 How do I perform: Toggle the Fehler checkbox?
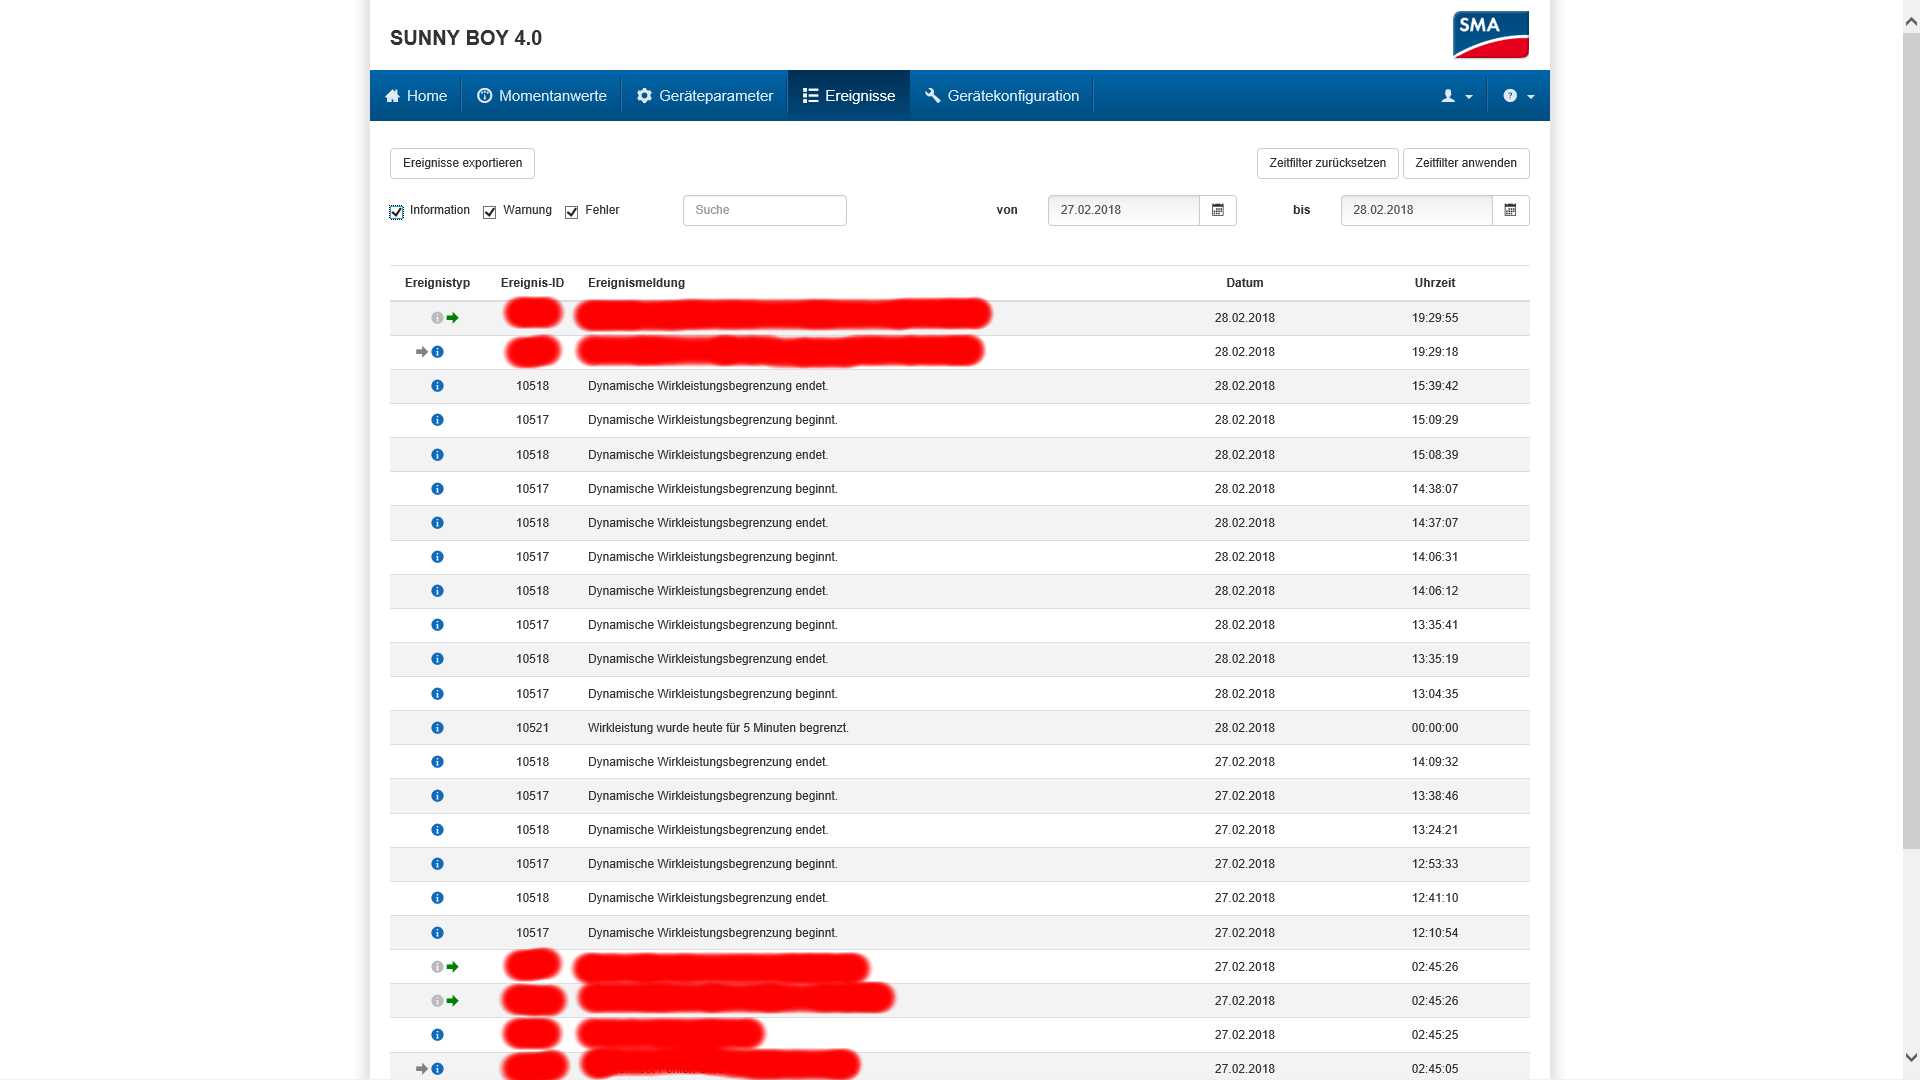(x=572, y=212)
